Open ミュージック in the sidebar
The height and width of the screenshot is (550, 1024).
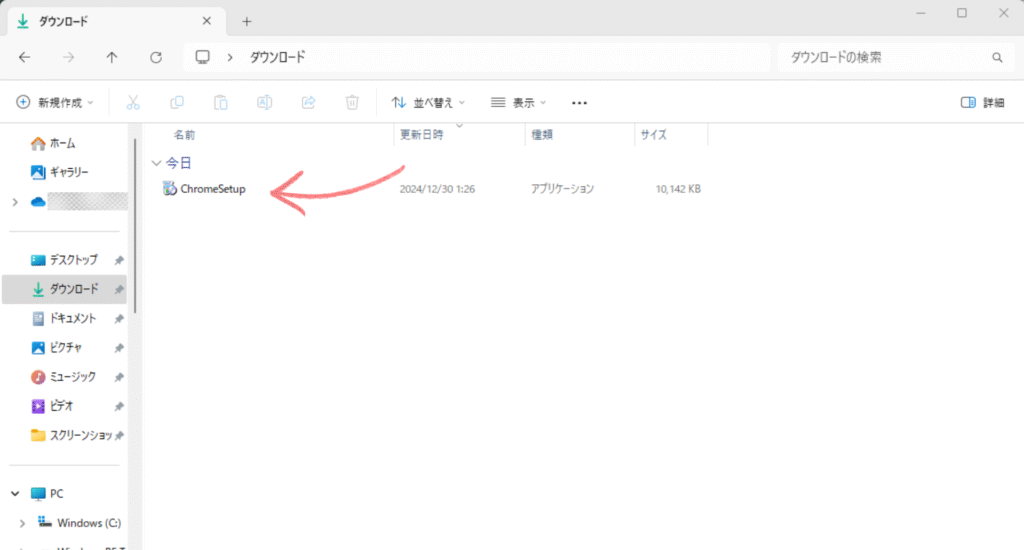pos(64,377)
